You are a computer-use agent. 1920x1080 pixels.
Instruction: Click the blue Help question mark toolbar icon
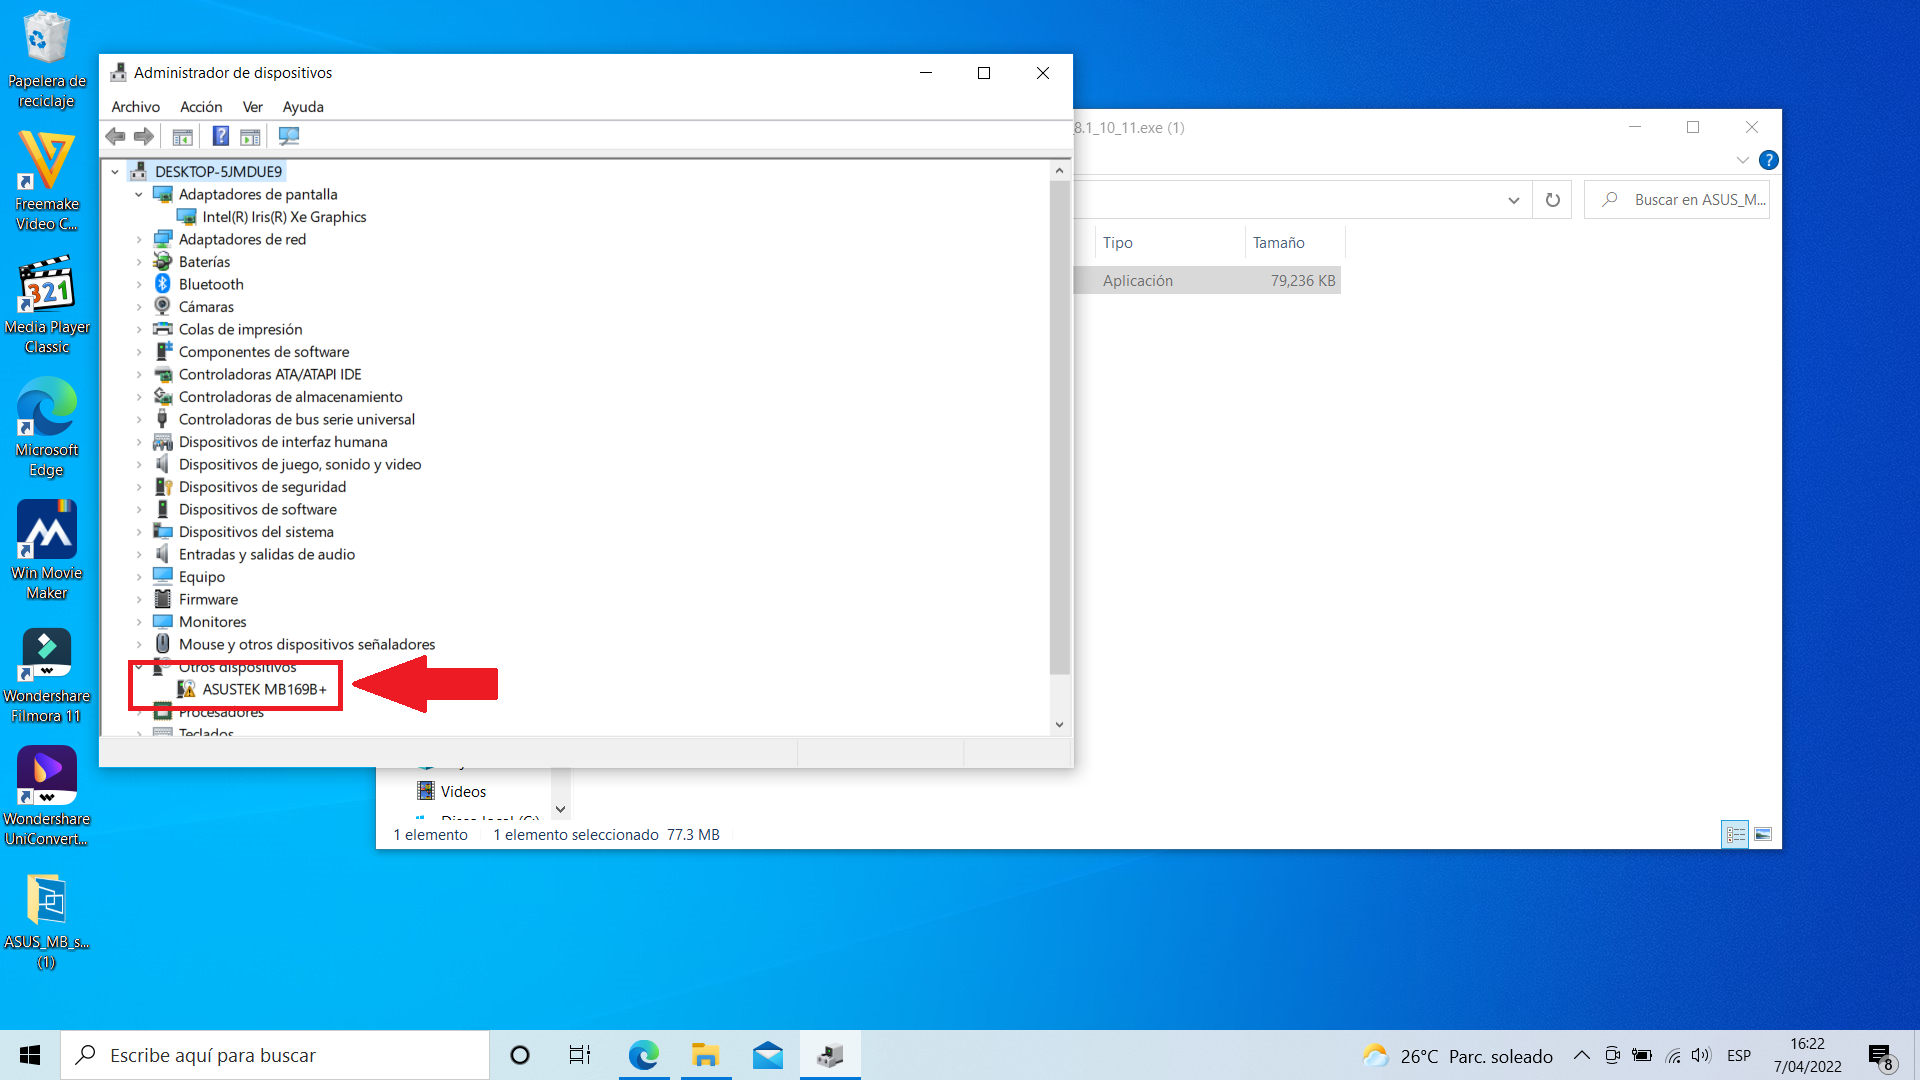coord(221,136)
